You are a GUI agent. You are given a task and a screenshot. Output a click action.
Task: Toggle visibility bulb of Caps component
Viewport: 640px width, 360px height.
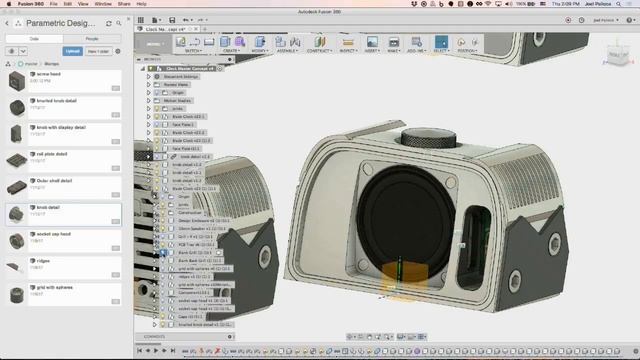pos(163,317)
